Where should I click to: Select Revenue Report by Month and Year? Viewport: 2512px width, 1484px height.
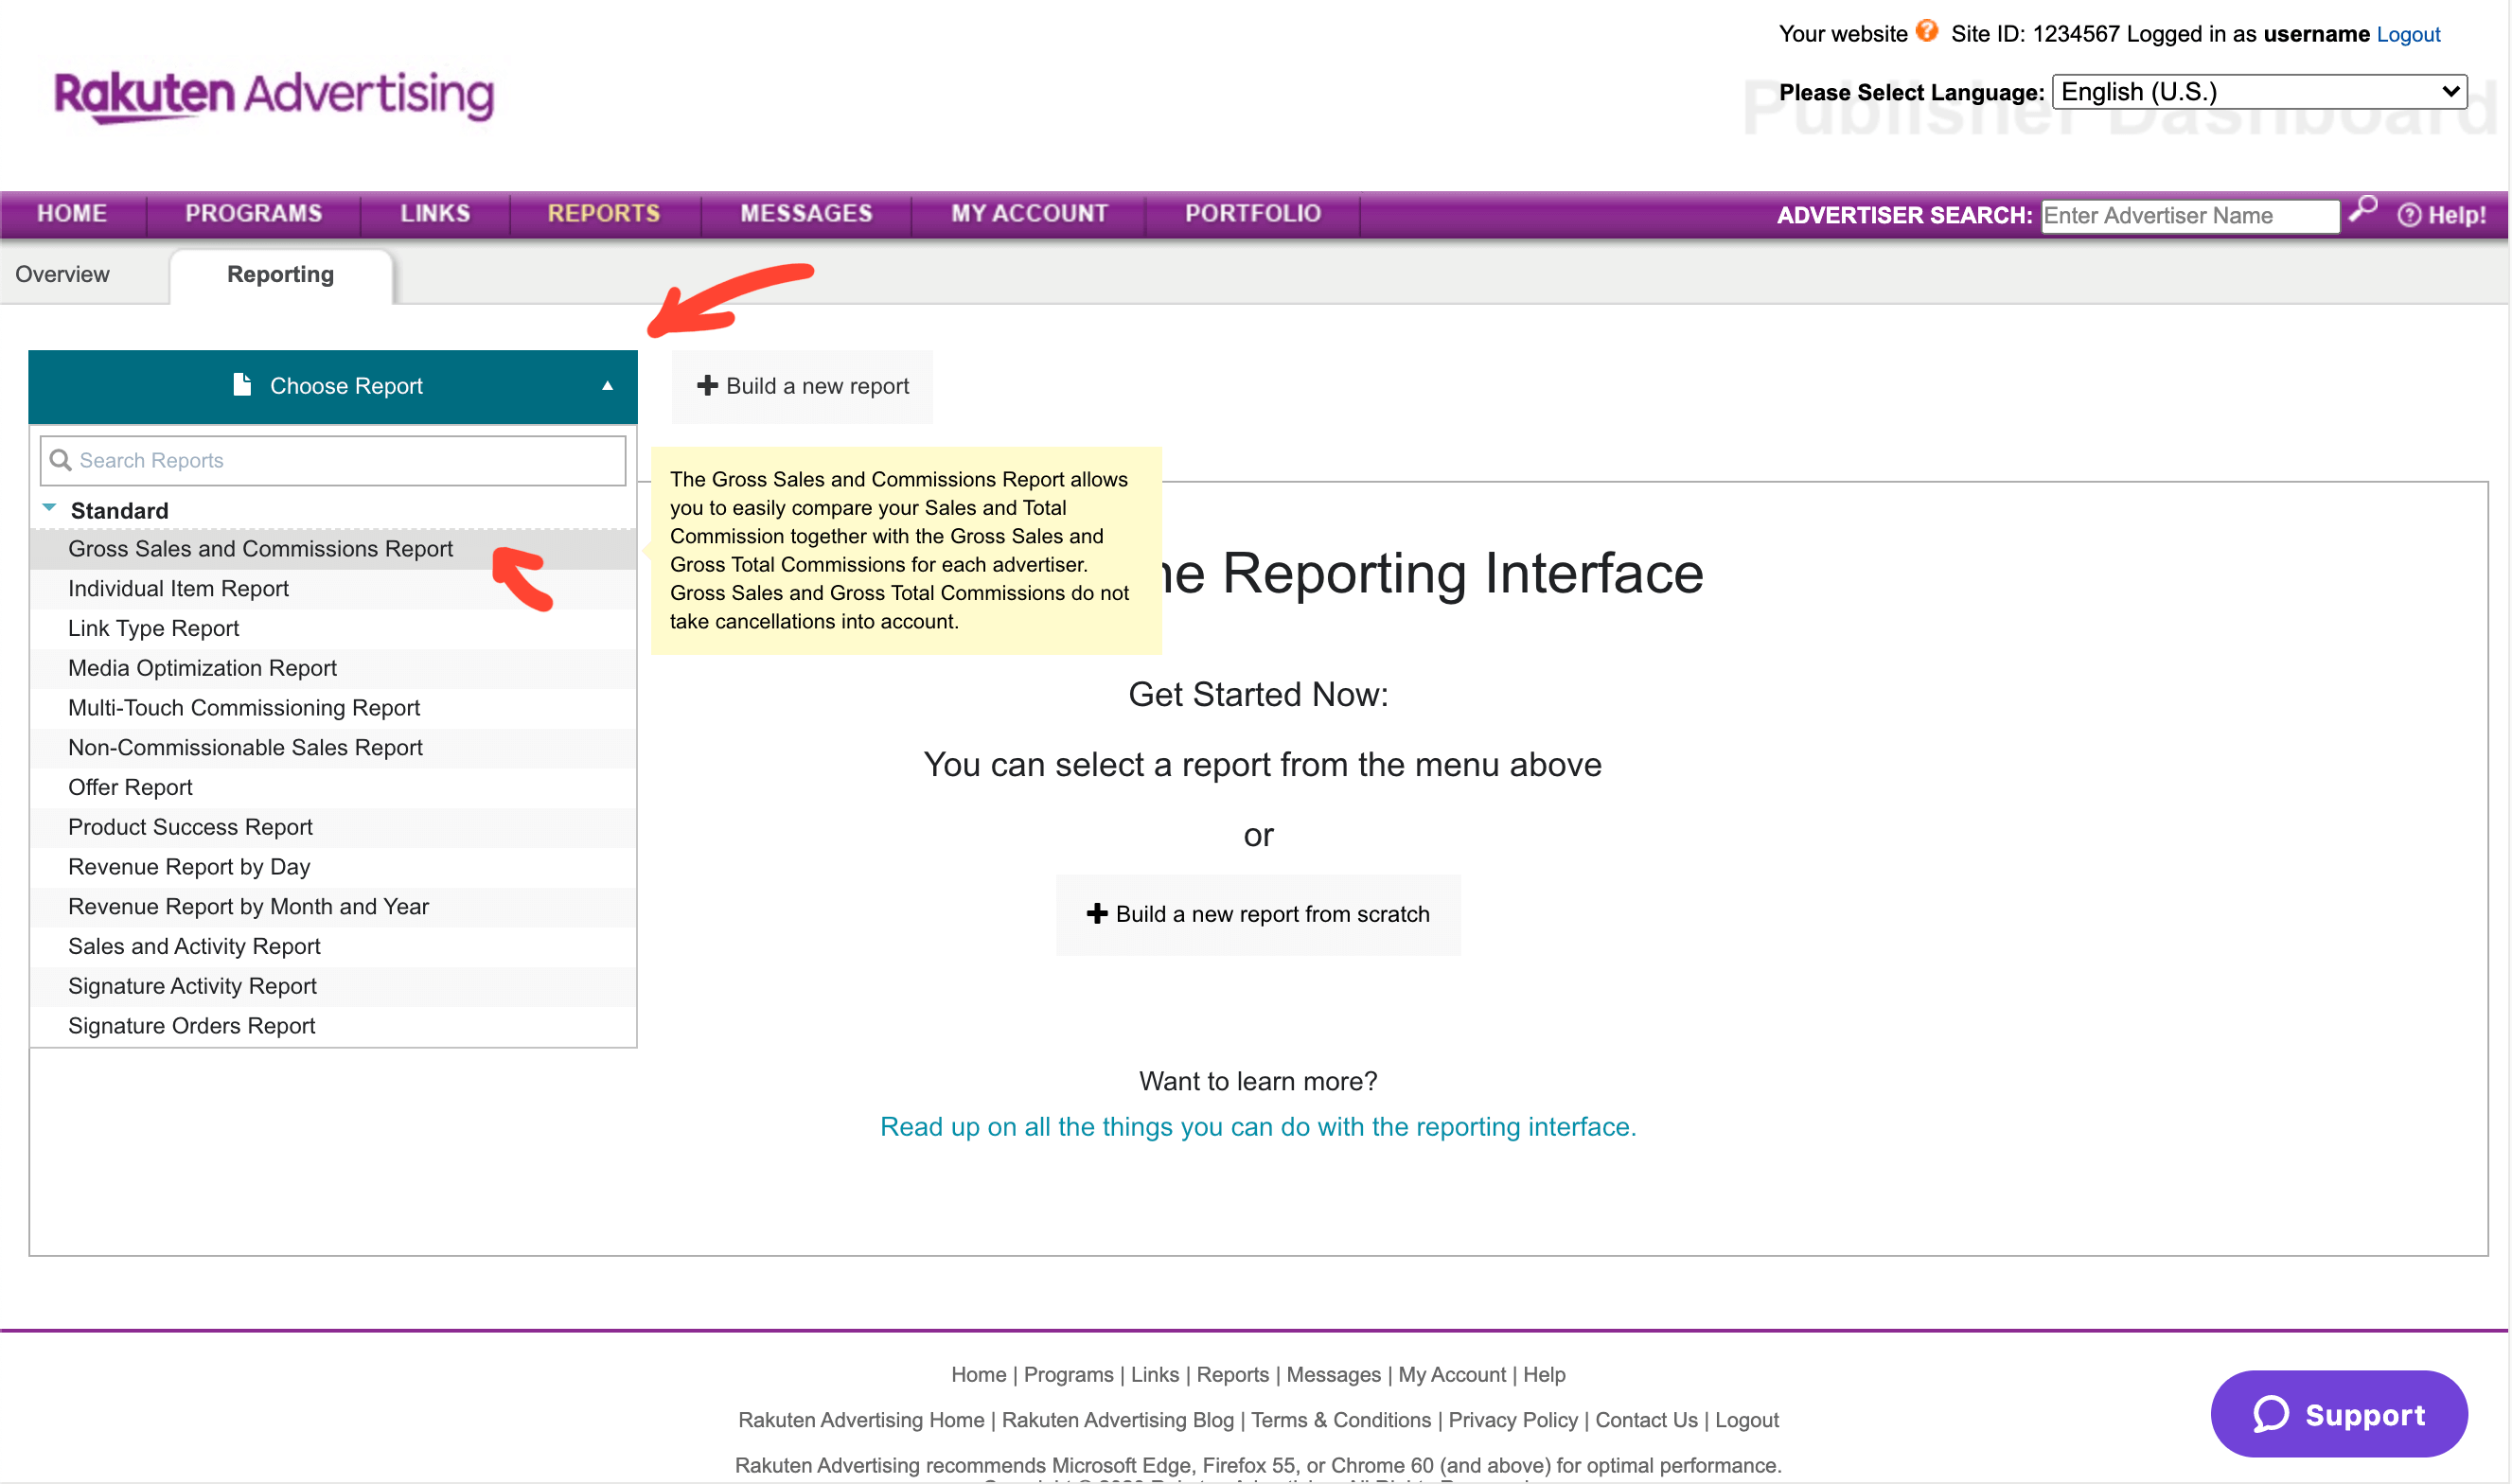coord(333,907)
